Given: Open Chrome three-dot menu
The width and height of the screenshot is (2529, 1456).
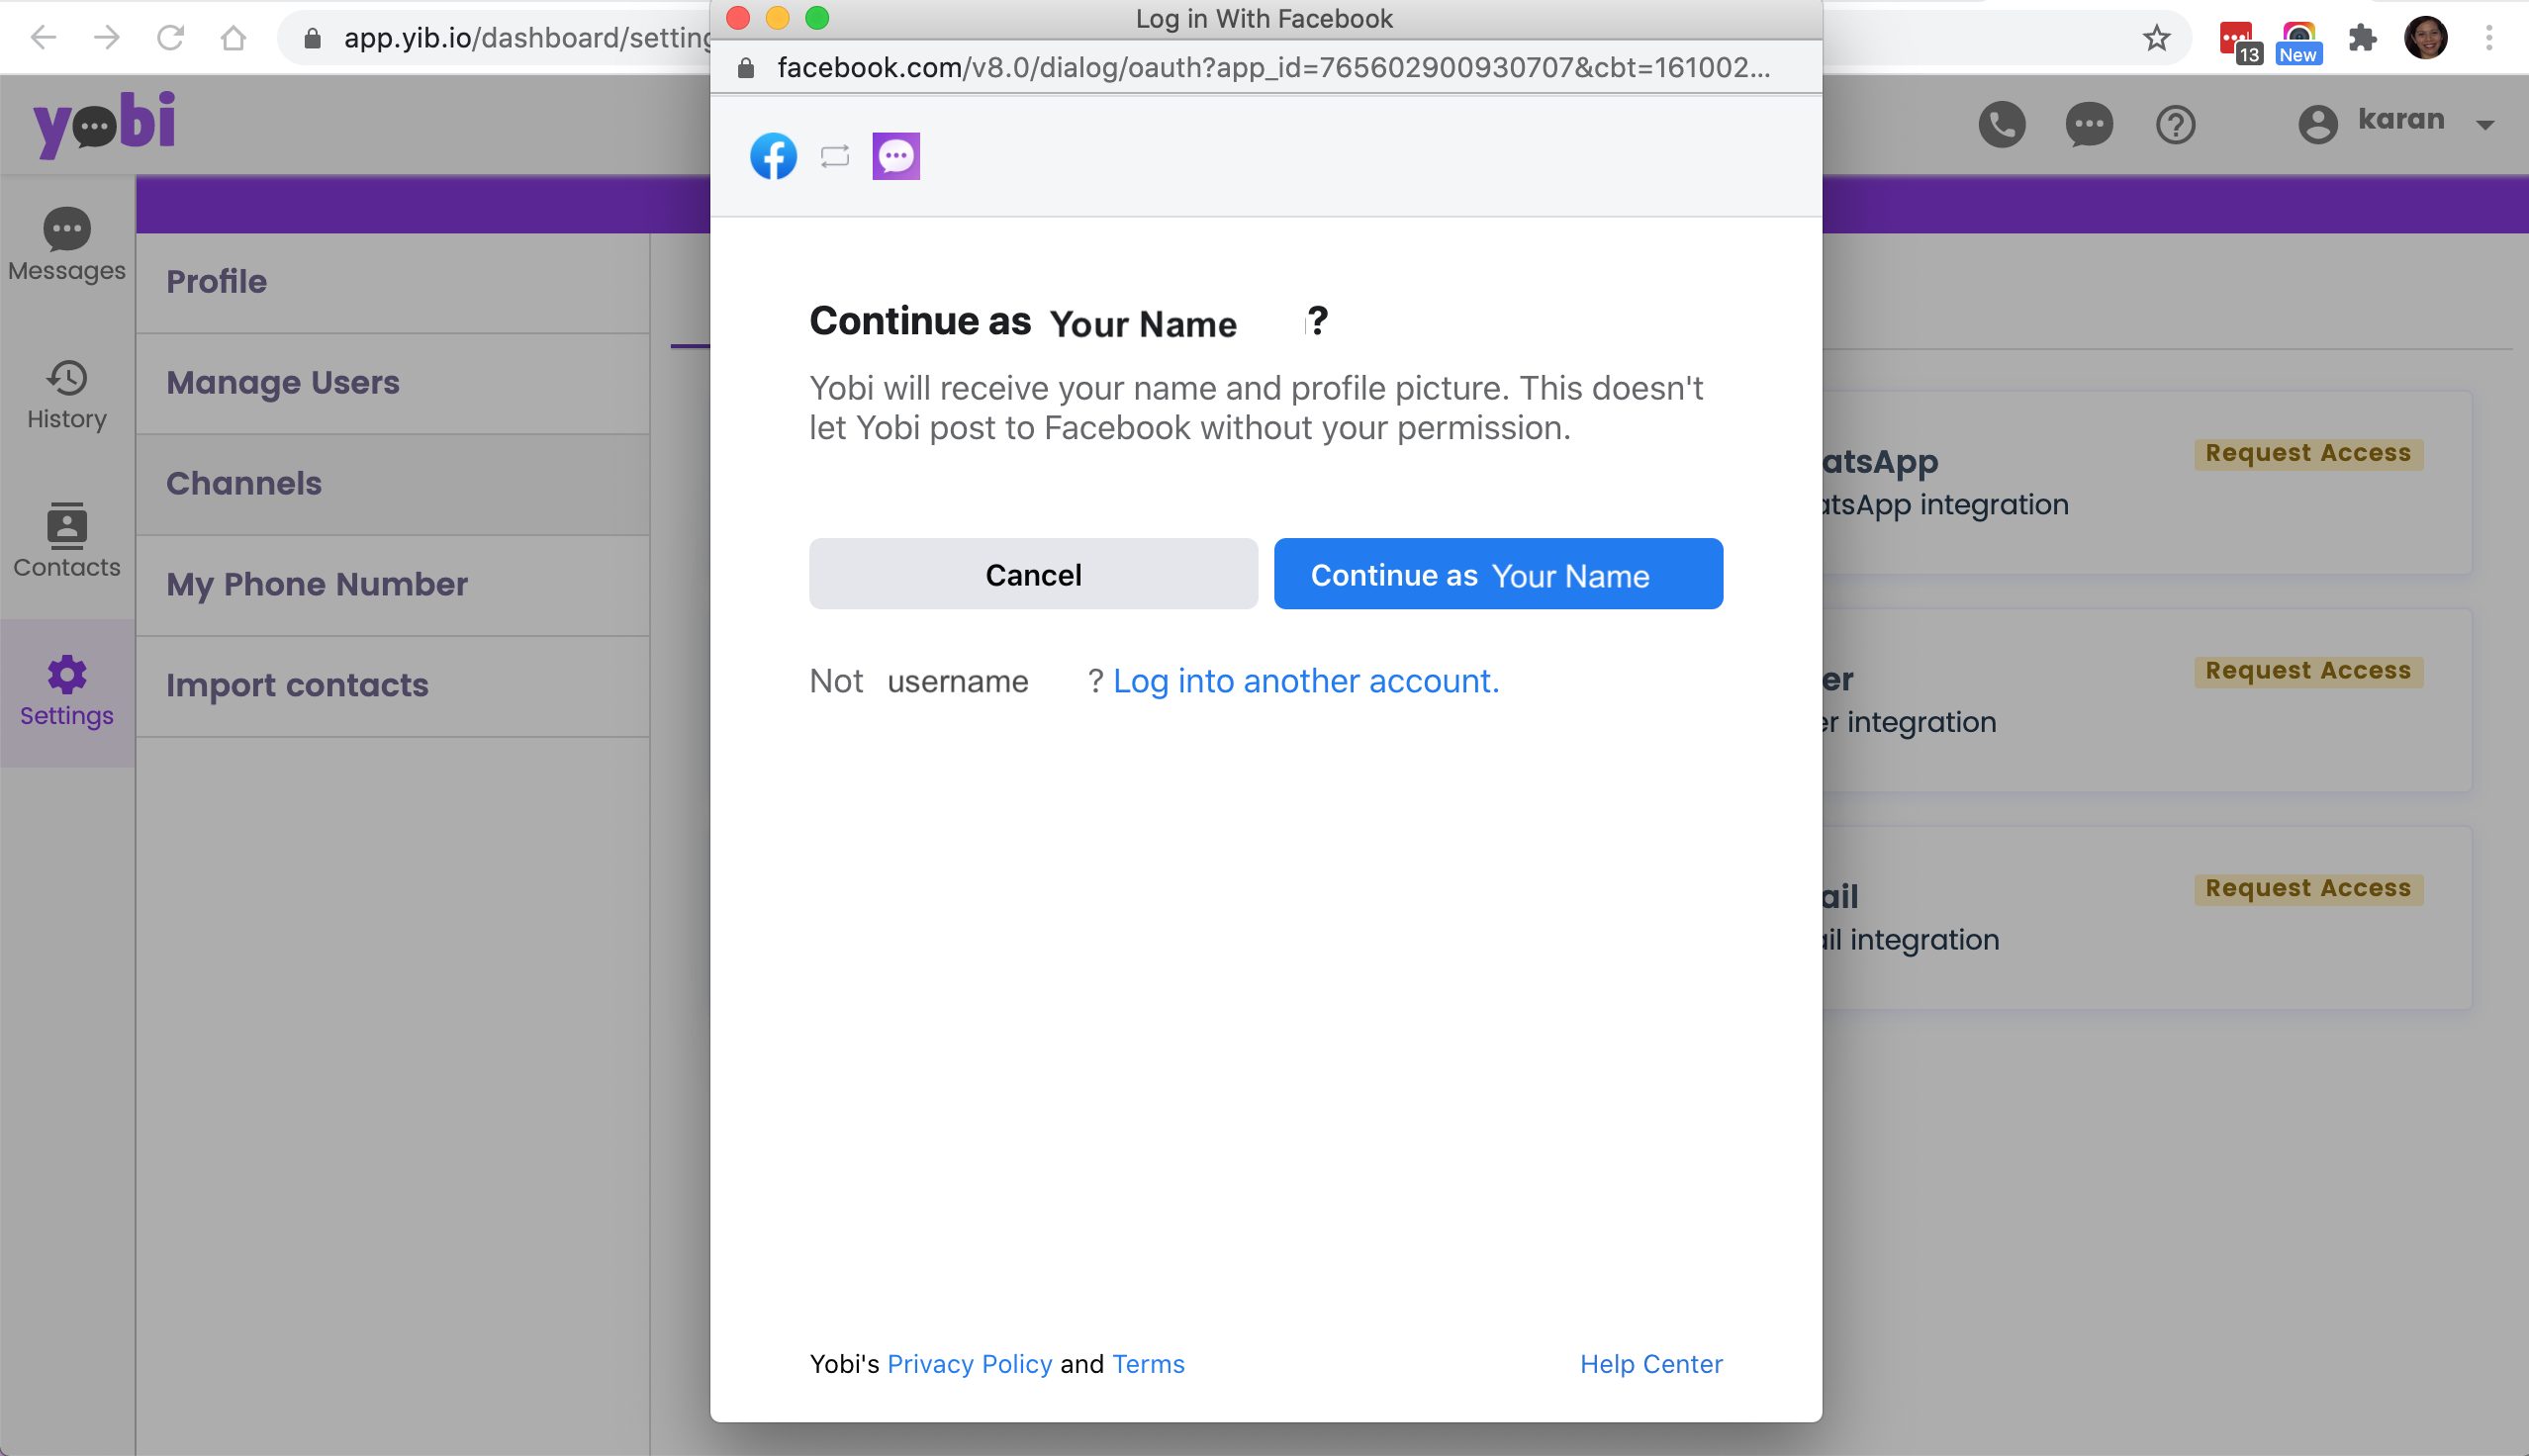Looking at the screenshot, I should pos(2488,38).
